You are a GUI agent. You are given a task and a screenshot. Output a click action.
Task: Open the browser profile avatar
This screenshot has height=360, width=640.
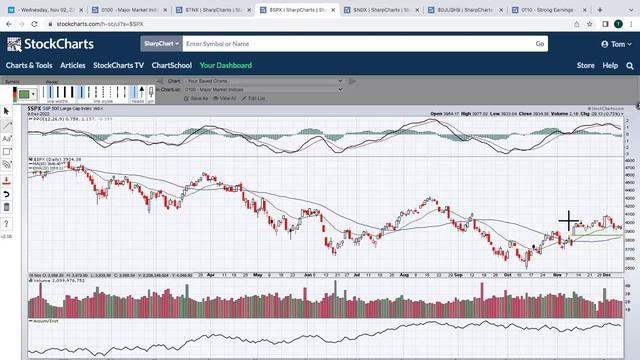pyautogui.click(x=618, y=24)
